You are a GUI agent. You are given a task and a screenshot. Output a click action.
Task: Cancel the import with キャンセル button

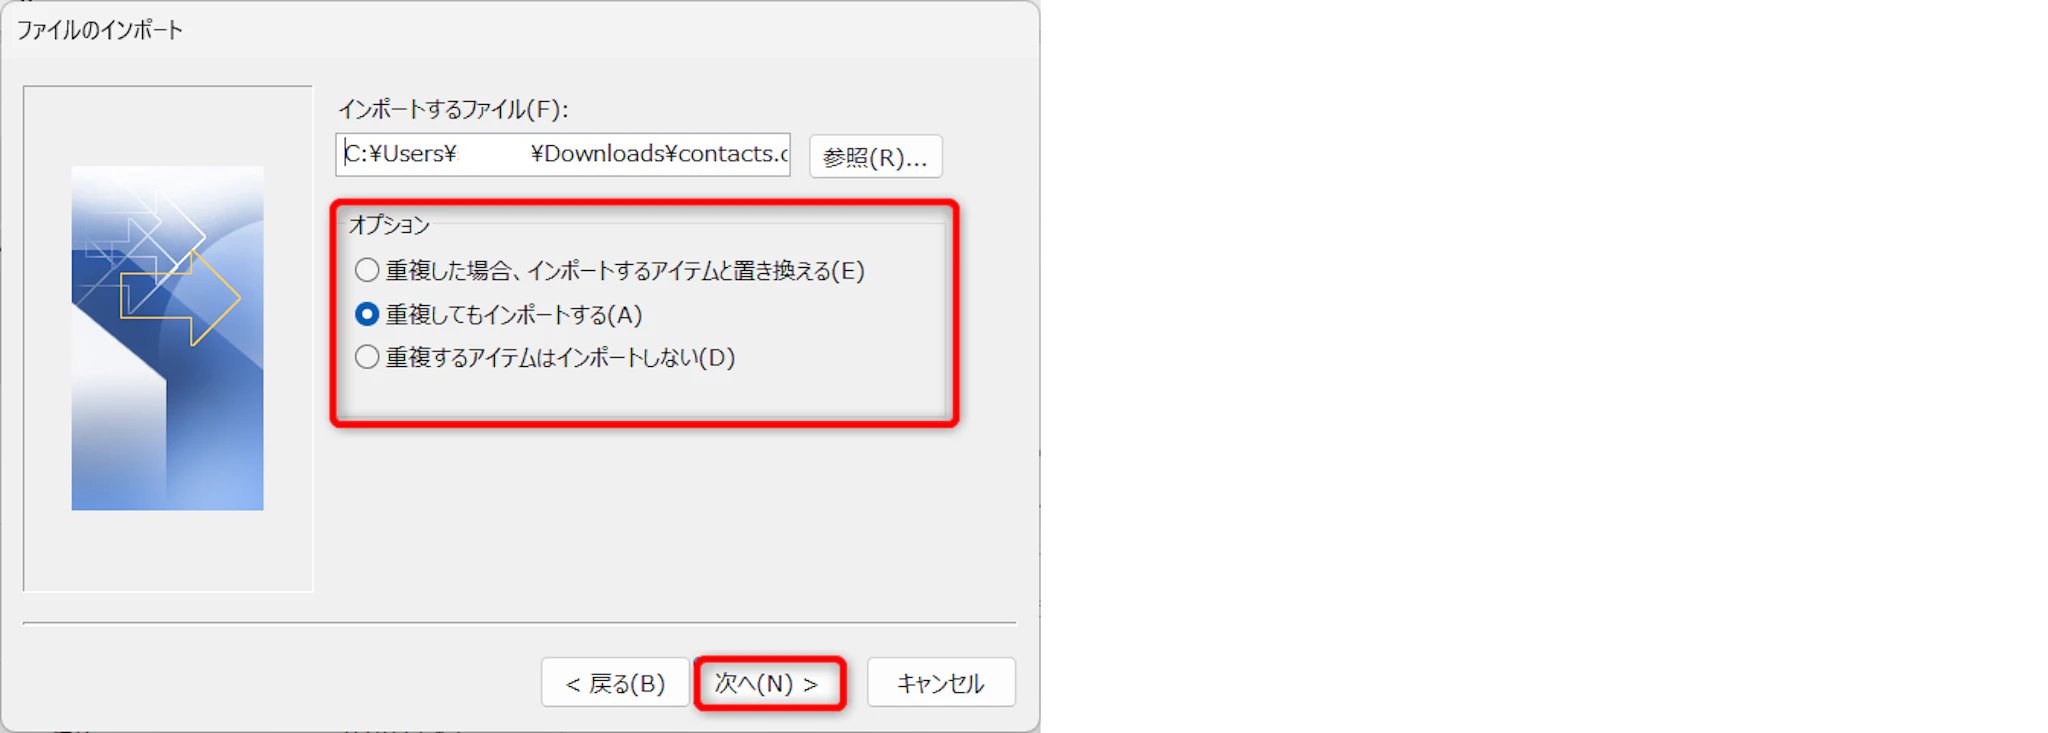pos(941,683)
